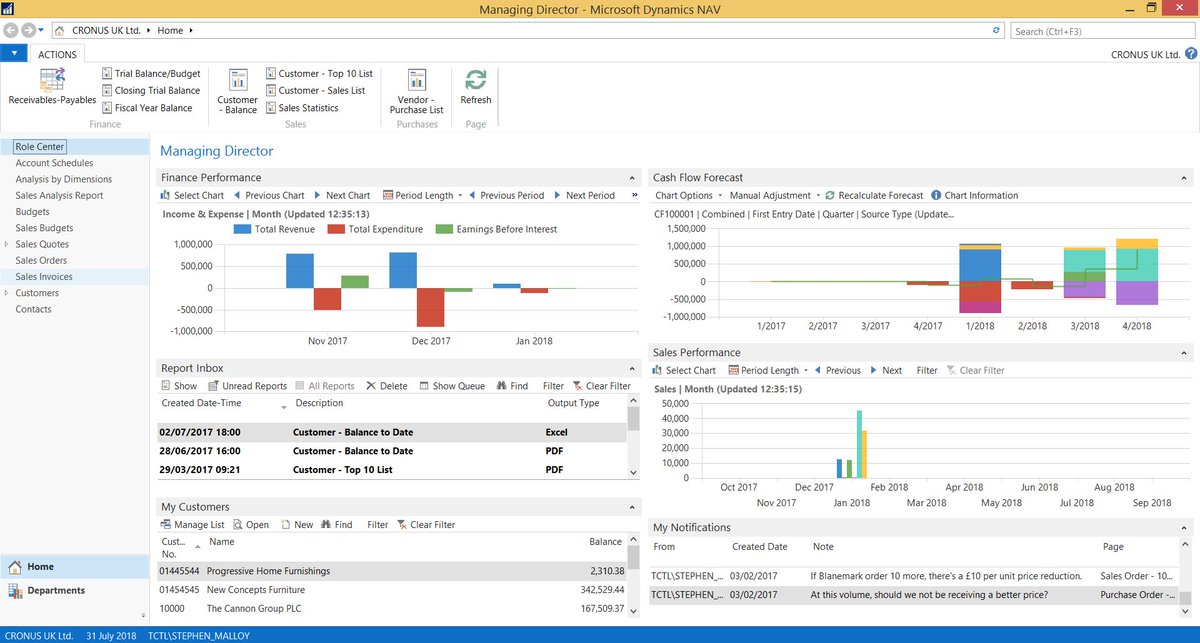The height and width of the screenshot is (643, 1200).
Task: Show more Finance Performance toolbar actions
Action: pyautogui.click(x=635, y=195)
